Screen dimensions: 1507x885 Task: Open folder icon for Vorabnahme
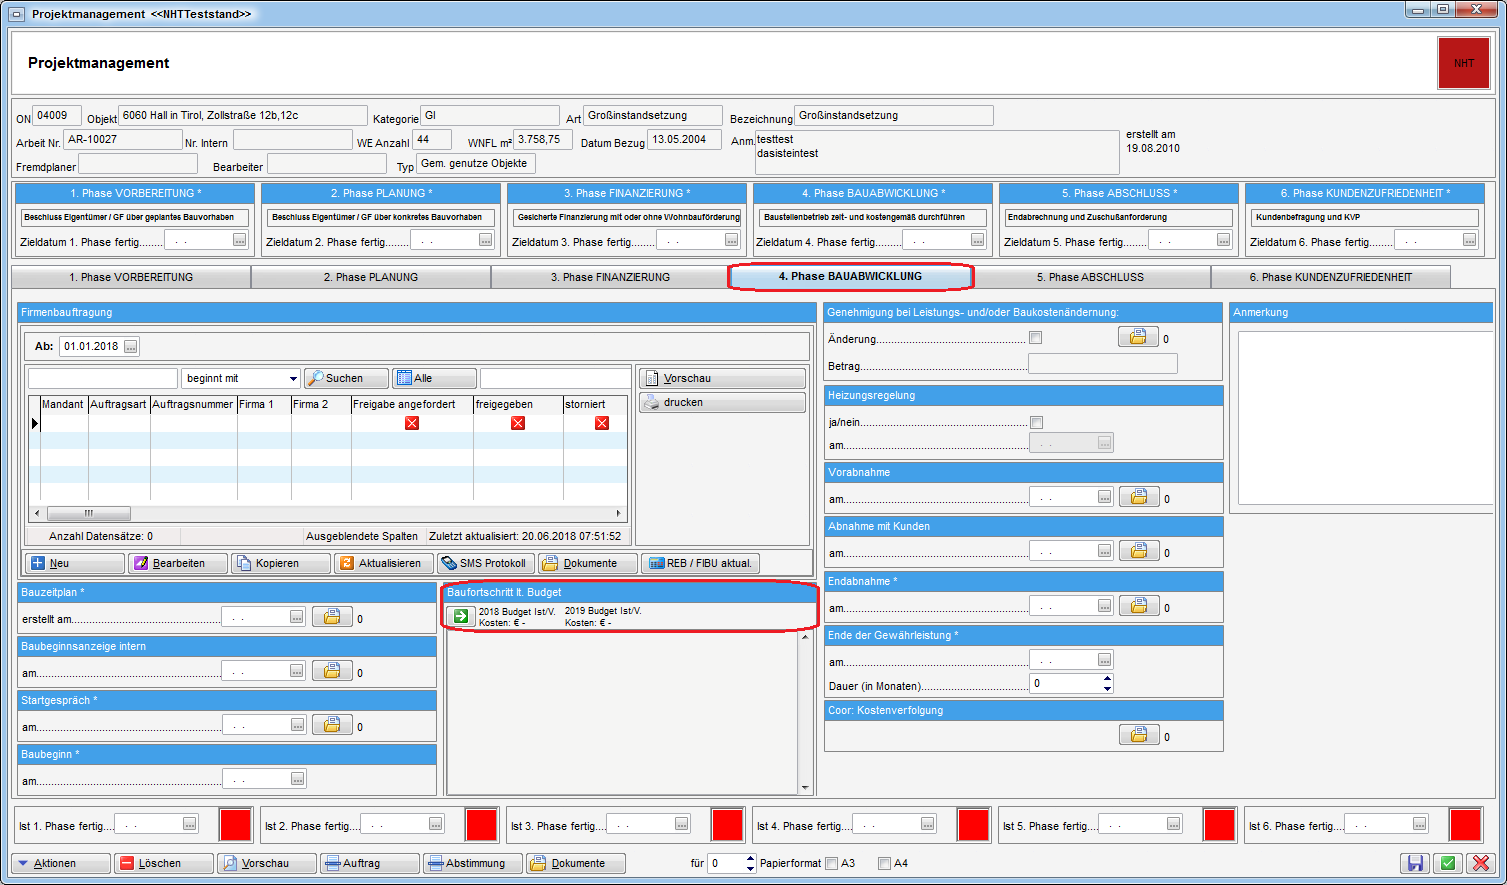coord(1138,497)
